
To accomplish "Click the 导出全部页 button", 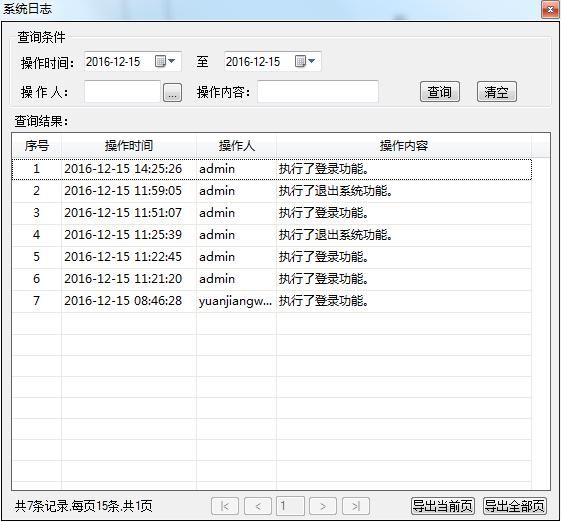I will 514,506.
